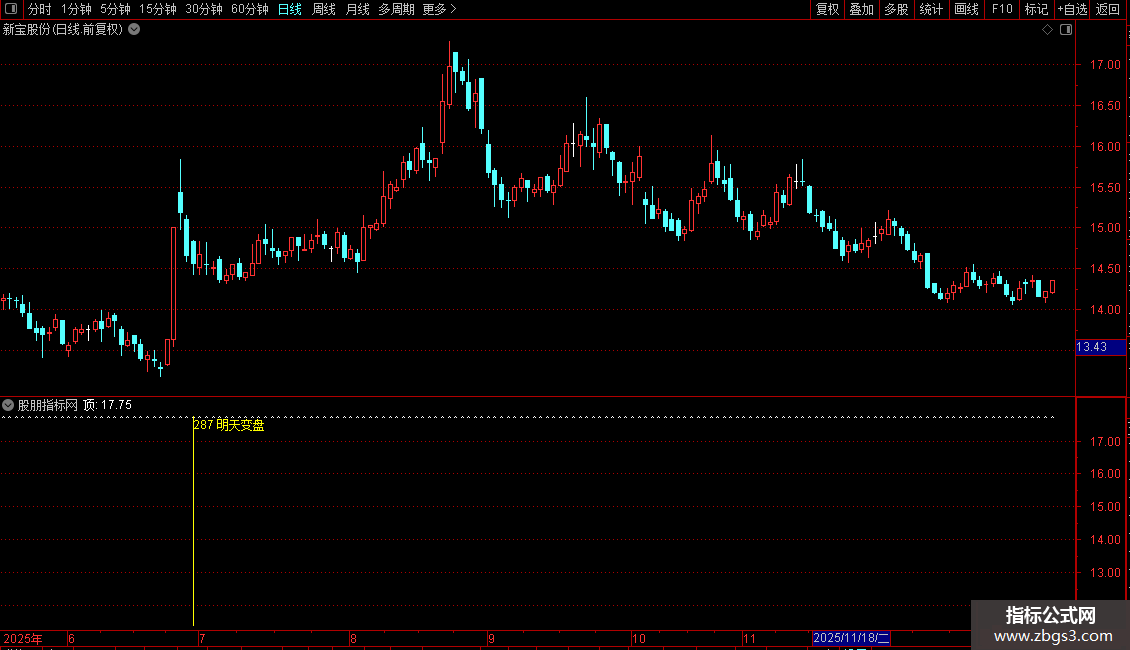Click month 6 on the time axis
Image resolution: width=1130 pixels, height=650 pixels.
71,638
